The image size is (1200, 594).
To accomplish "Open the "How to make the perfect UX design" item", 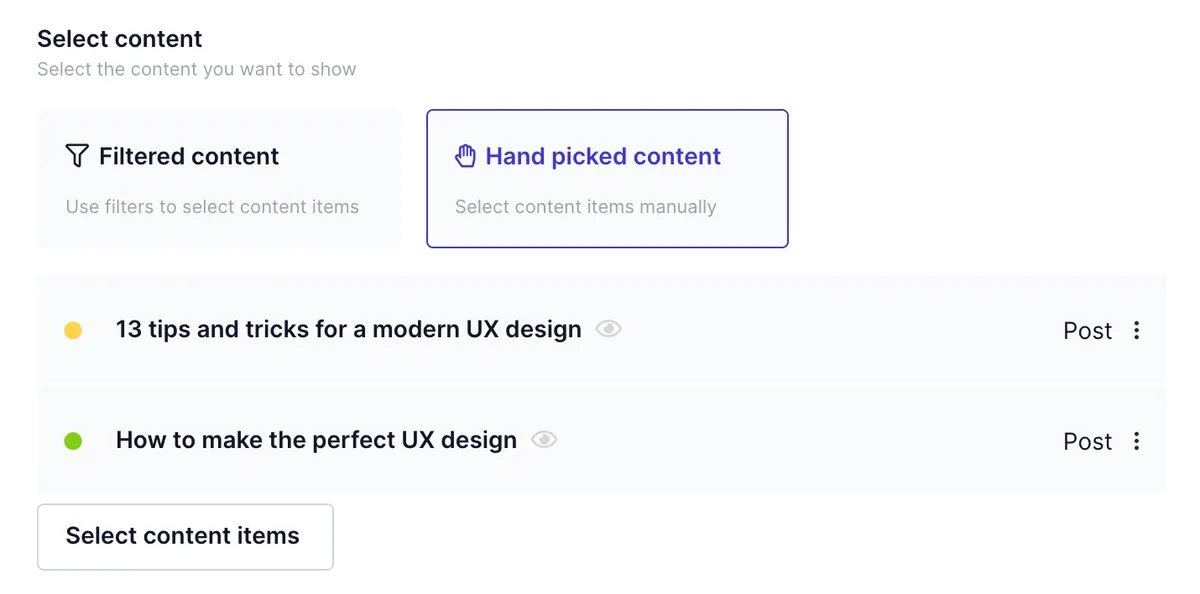I will click(316, 440).
